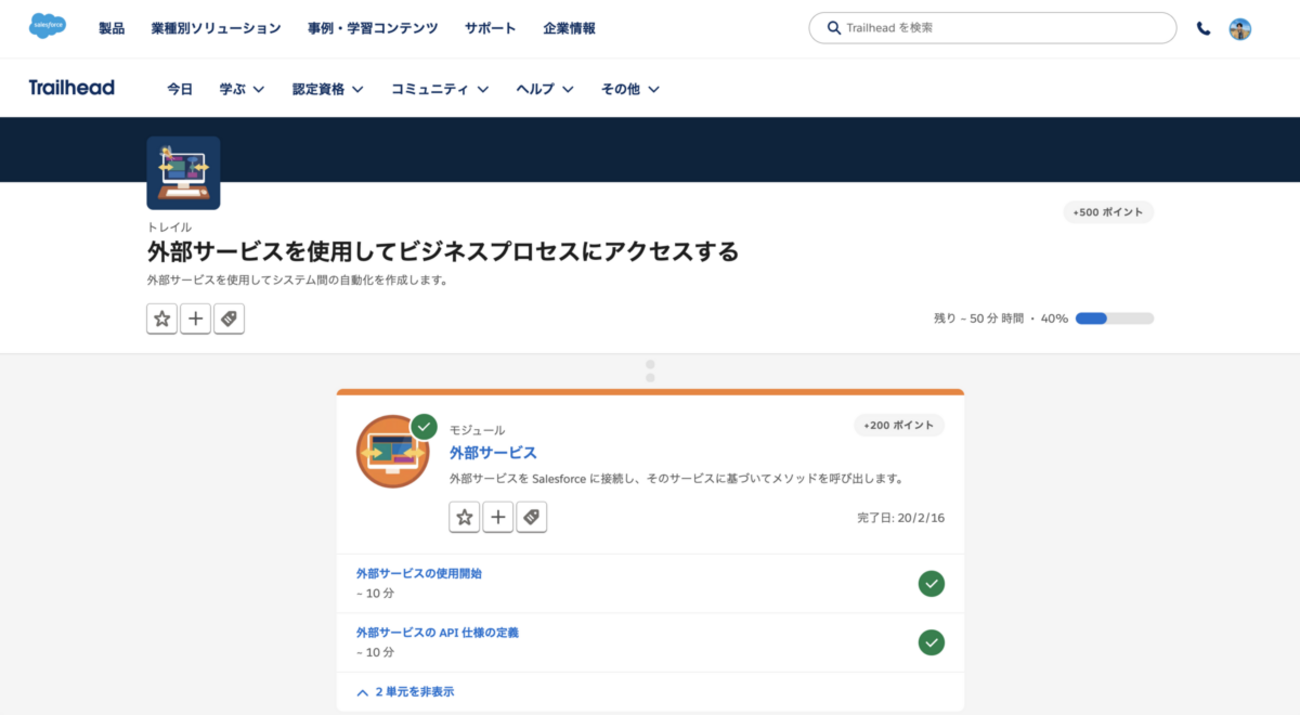Click completed checkmark for API 仕様の定義
Image resolution: width=1300 pixels, height=715 pixels.
pyautogui.click(x=931, y=642)
